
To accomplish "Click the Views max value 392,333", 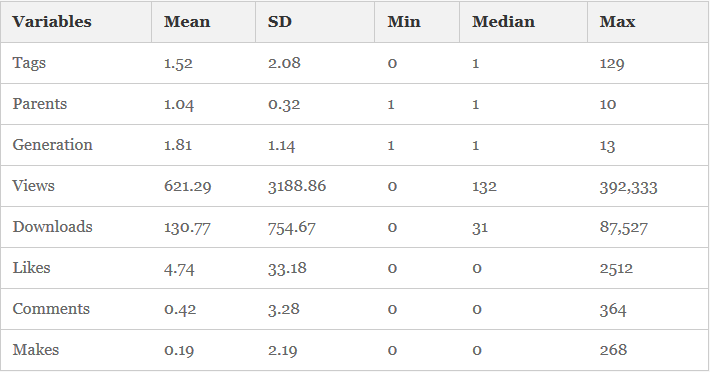I will tap(628, 186).
